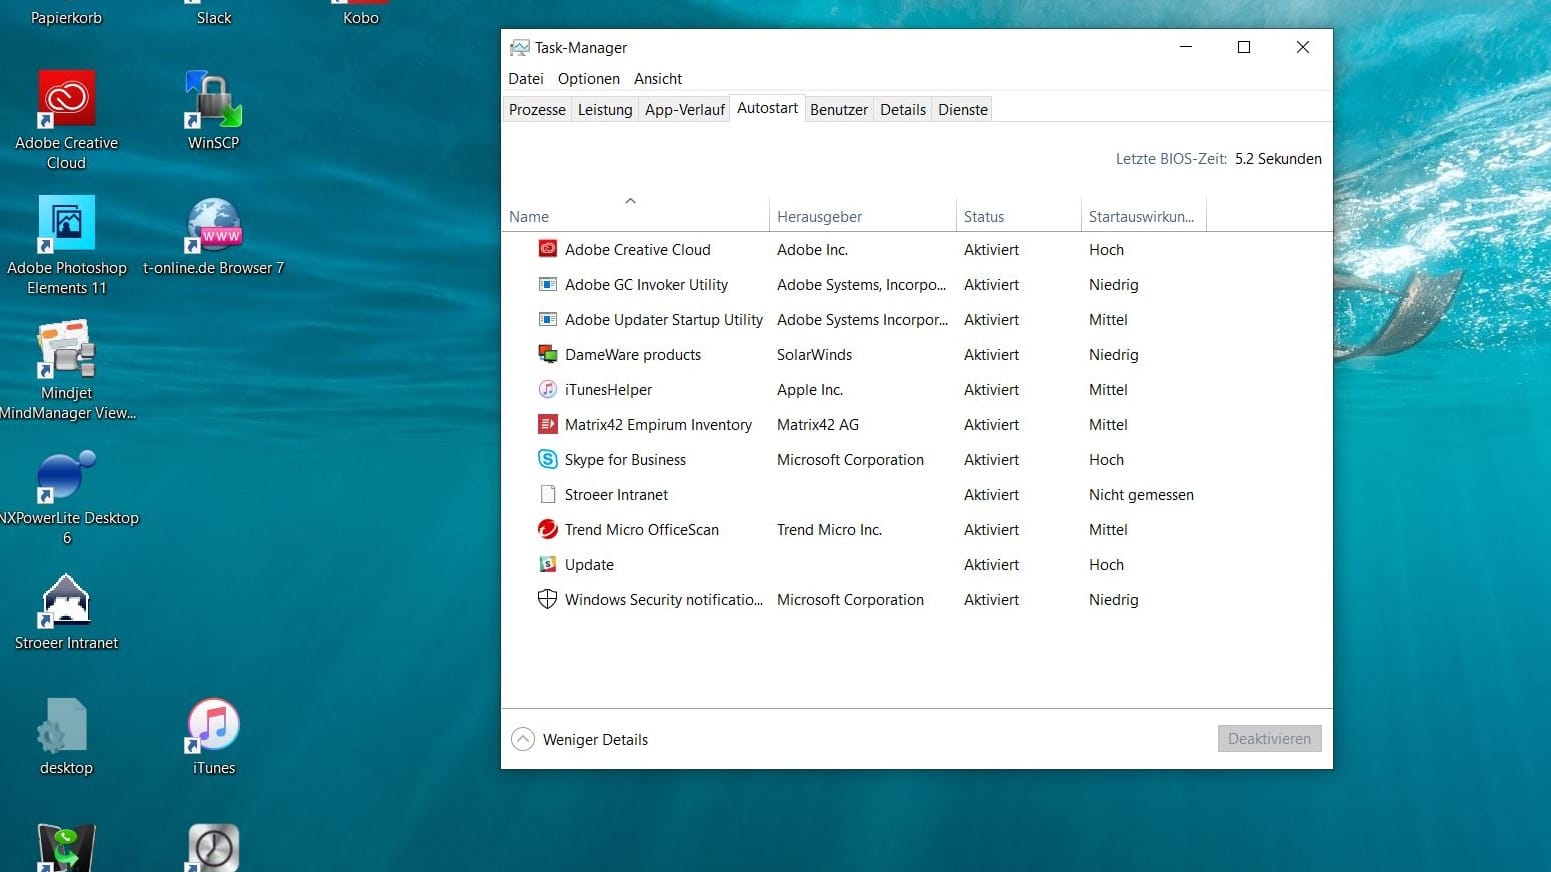Select the clock icon at bottom of desktop
Screen dimensions: 1551x872
click(213, 847)
